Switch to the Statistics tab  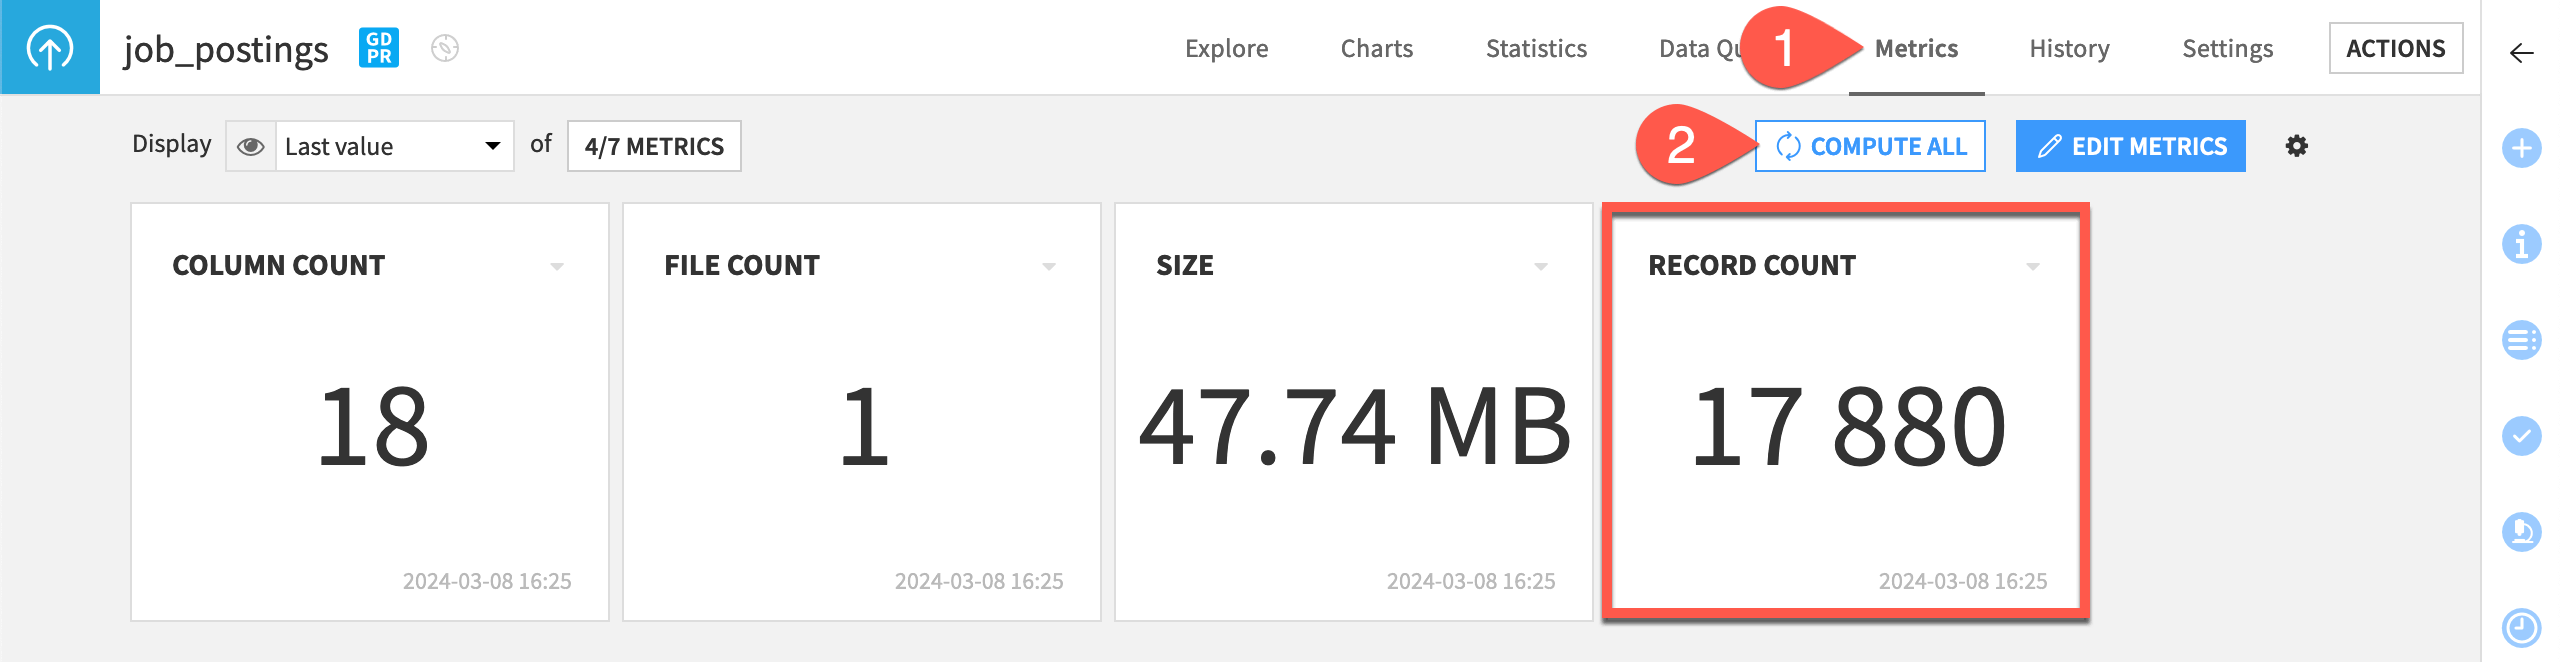tap(1536, 48)
